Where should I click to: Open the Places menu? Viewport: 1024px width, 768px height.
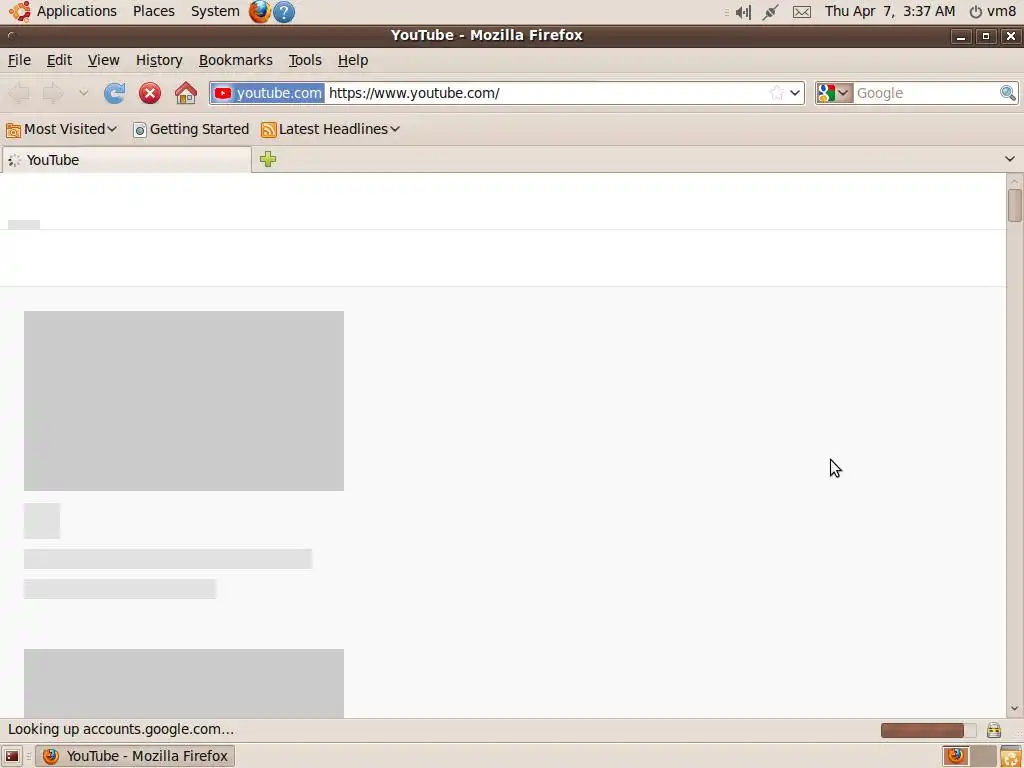click(153, 11)
